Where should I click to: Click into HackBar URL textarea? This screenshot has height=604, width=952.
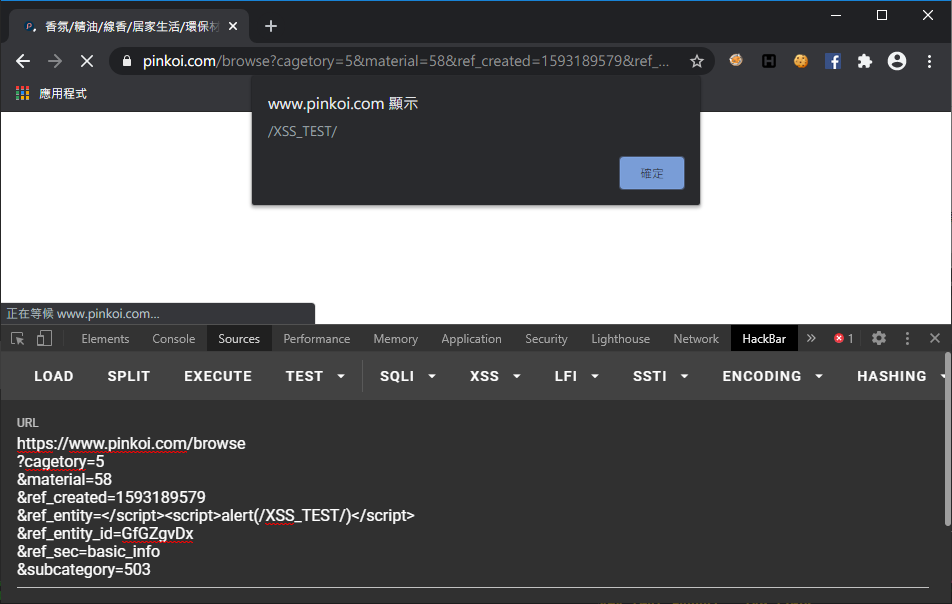(472, 506)
